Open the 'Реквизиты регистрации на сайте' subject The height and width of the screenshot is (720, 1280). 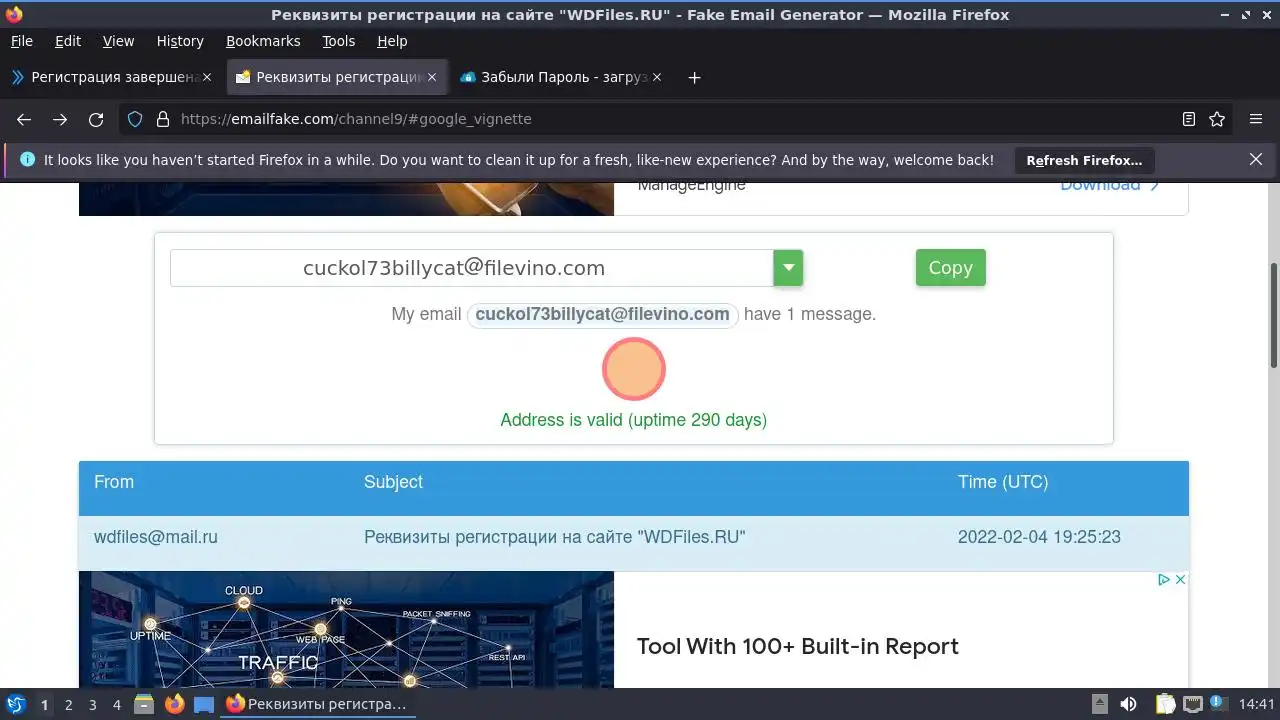point(555,537)
